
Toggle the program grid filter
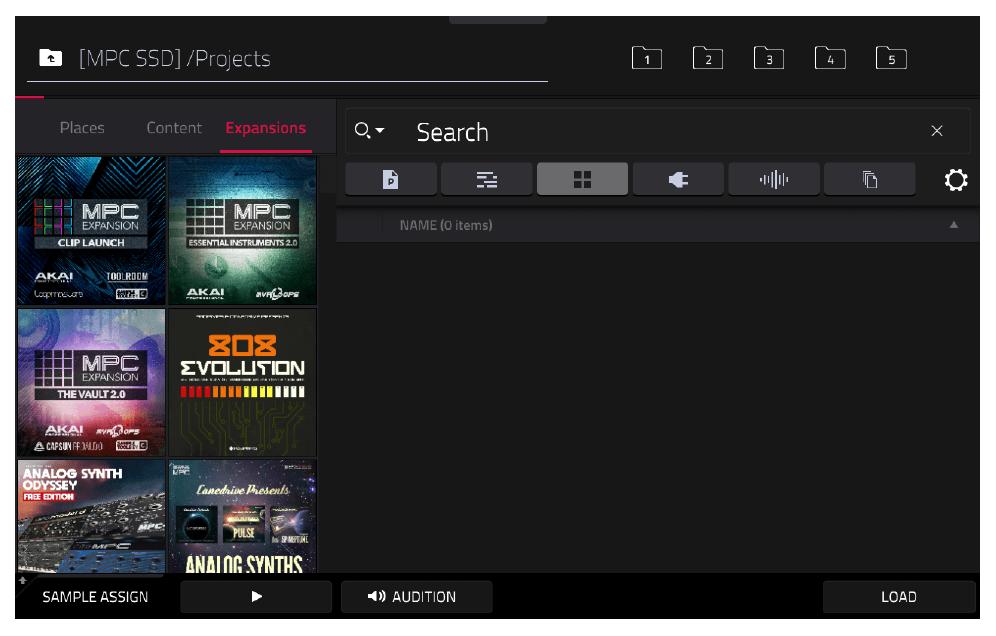(582, 180)
